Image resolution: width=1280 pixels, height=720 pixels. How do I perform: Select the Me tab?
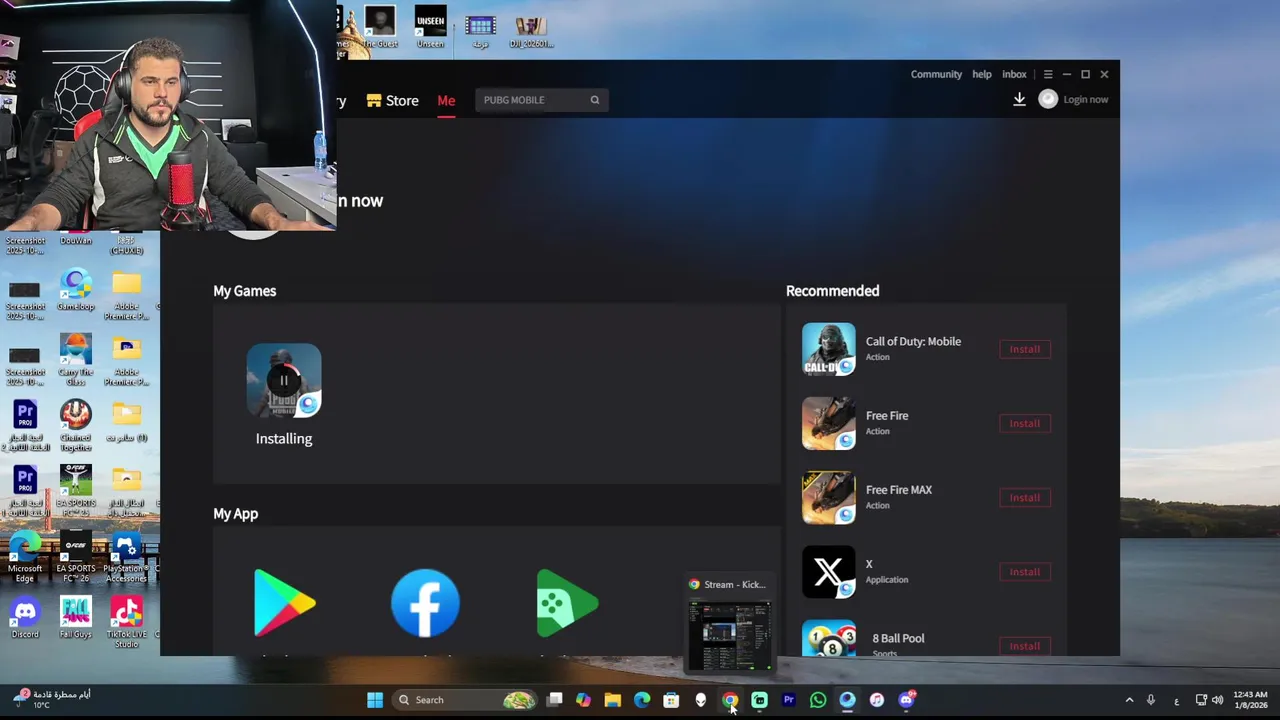[x=446, y=100]
